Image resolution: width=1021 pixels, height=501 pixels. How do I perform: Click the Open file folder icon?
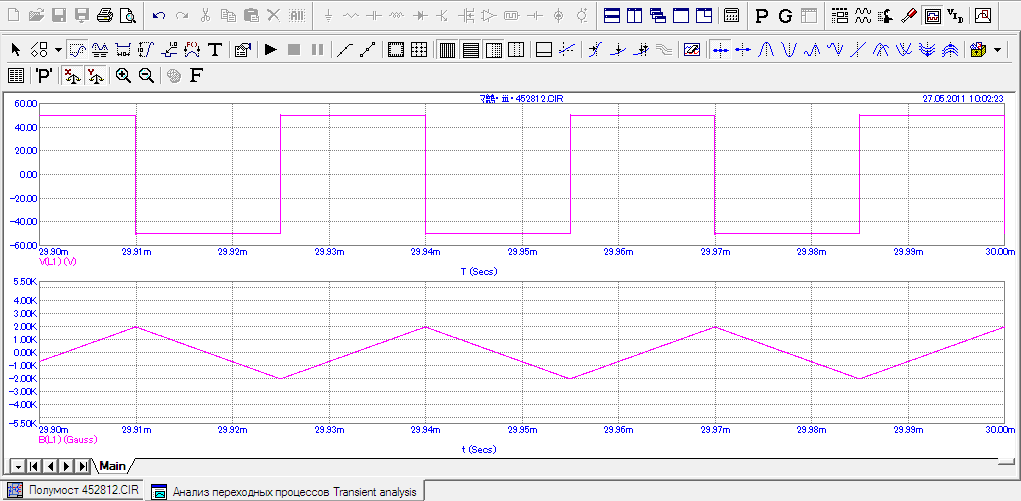[x=37, y=16]
